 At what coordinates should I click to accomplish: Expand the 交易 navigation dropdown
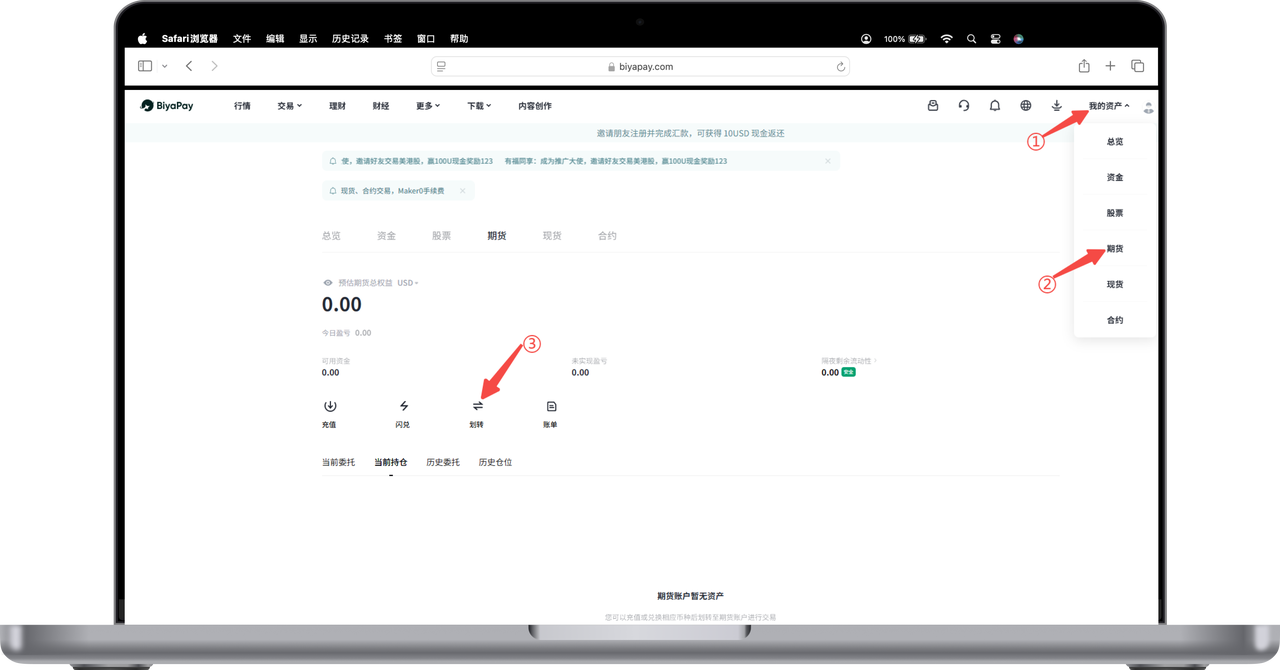point(289,106)
